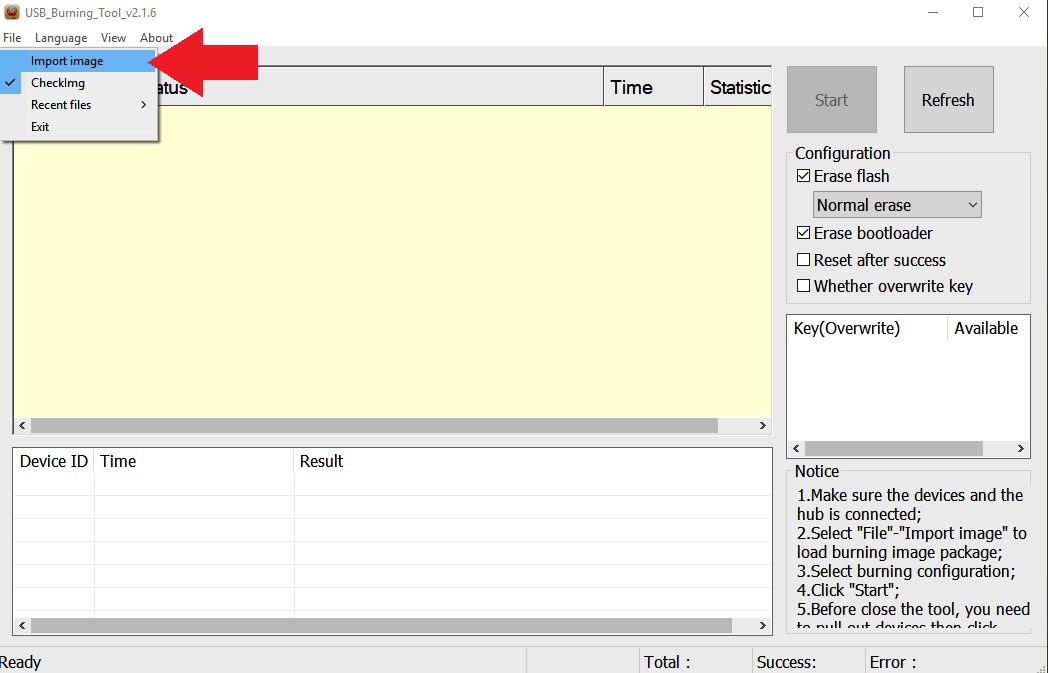Viewport: 1048px width, 673px height.
Task: Click the key list horizontal scrollbar thumb
Action: (894, 448)
